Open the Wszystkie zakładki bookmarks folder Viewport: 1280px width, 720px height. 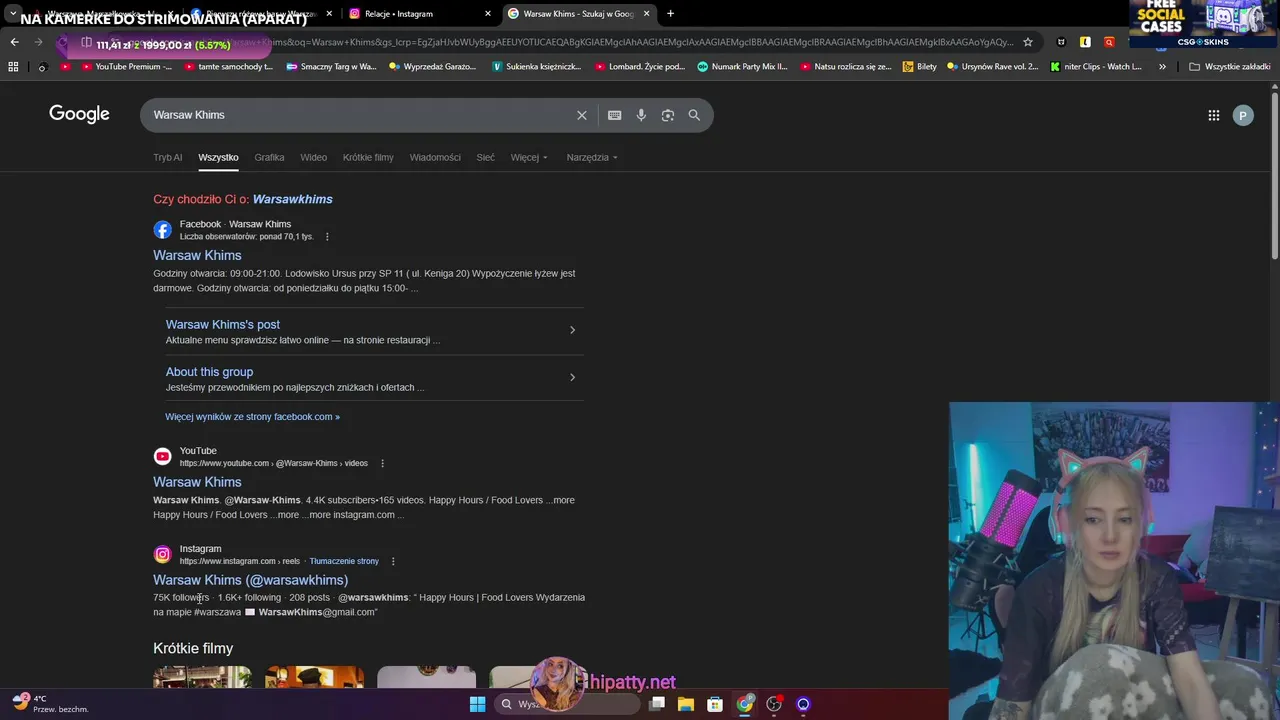[1229, 67]
